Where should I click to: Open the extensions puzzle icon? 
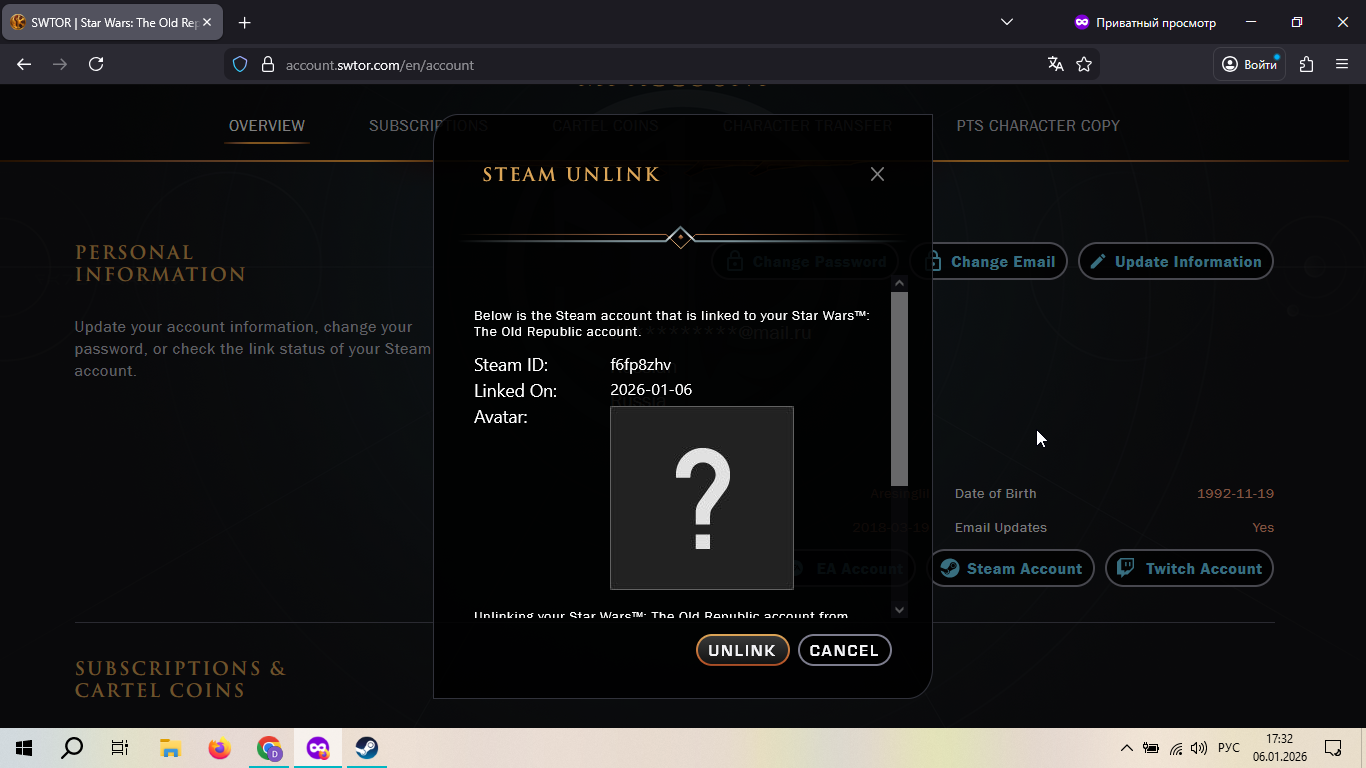[1306, 64]
